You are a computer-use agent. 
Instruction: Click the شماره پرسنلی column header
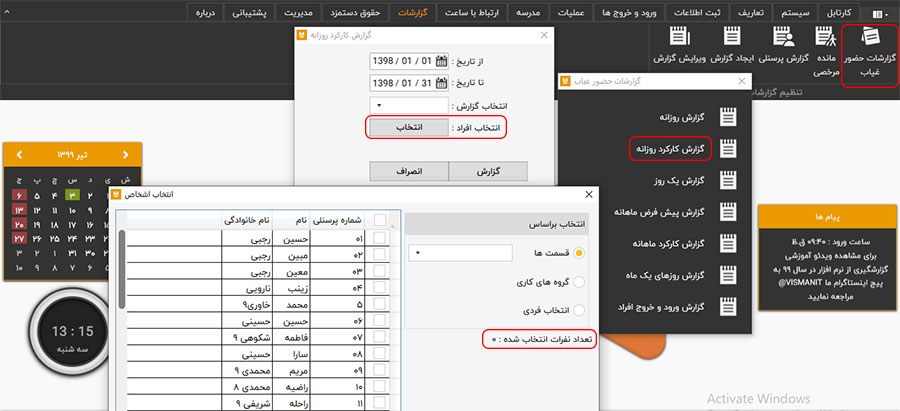(x=340, y=219)
